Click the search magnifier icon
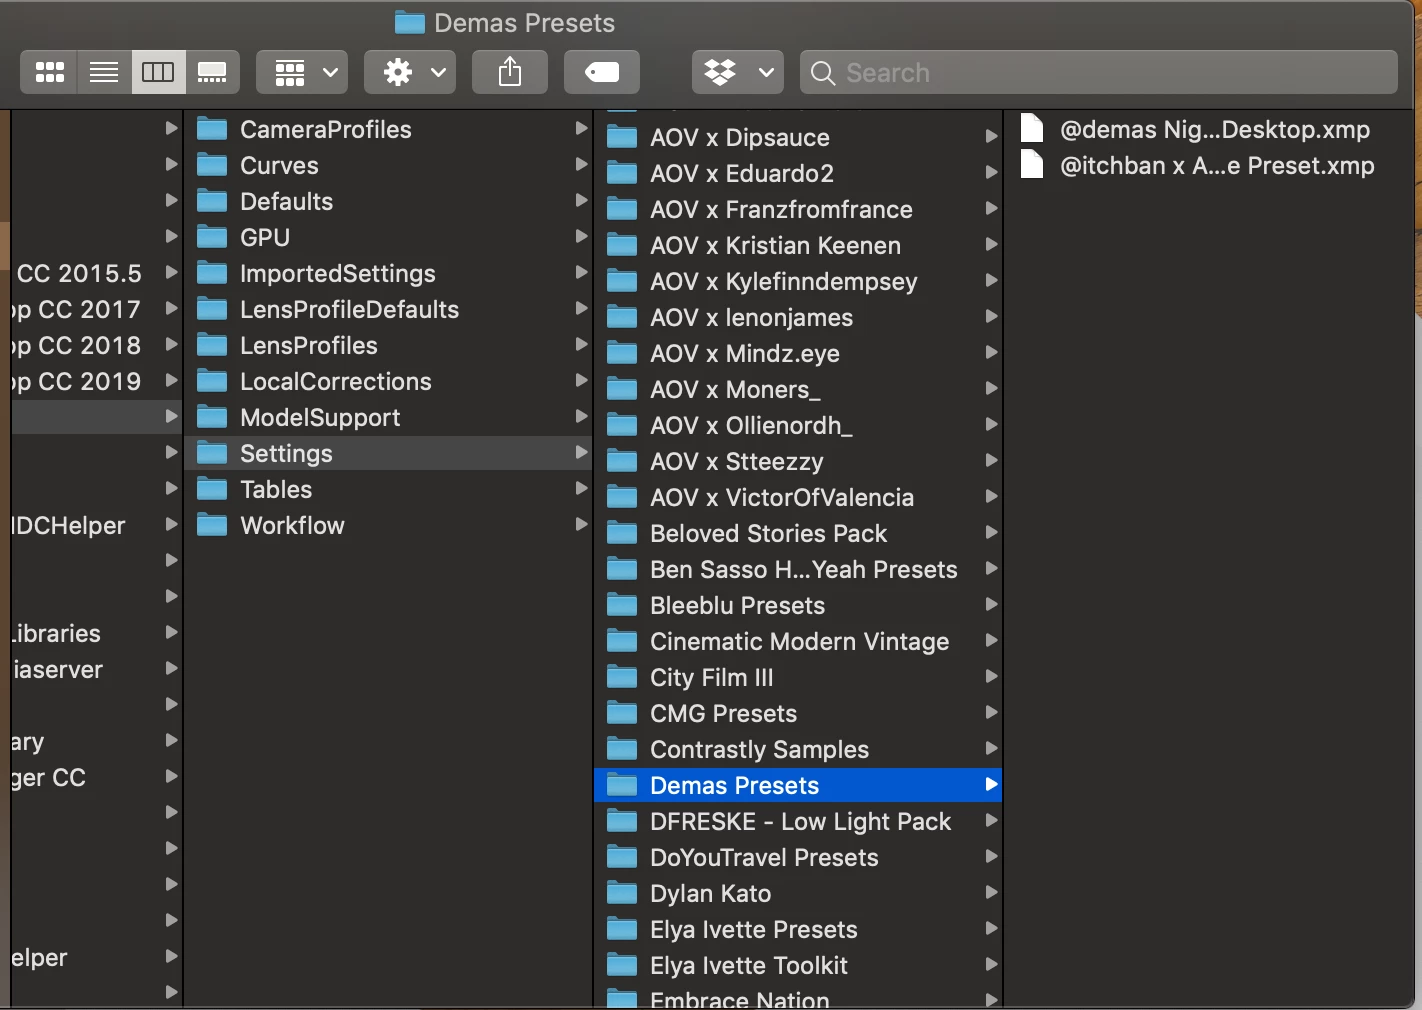 click(x=823, y=73)
